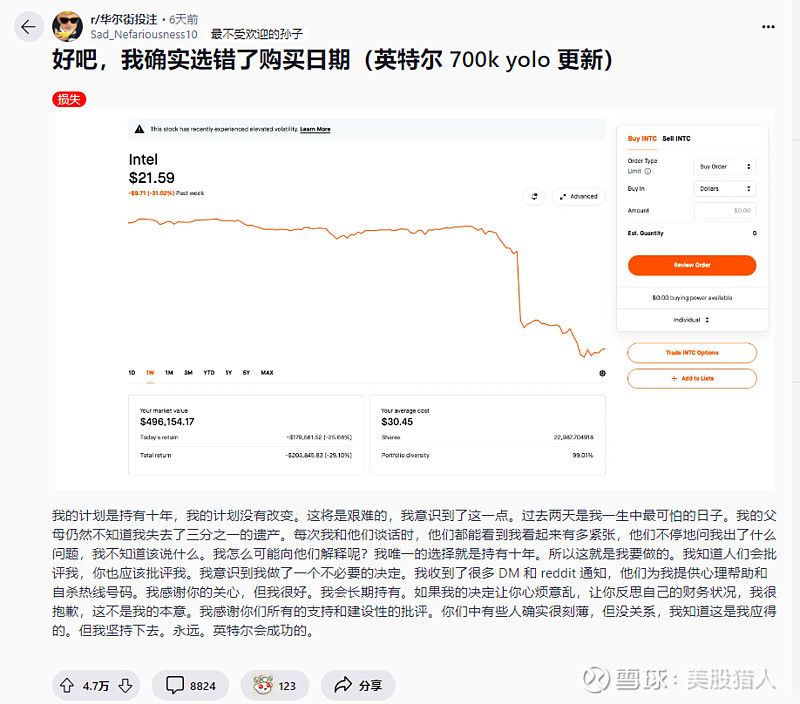Open chart settings gear icon
The image size is (800, 704).
602,373
